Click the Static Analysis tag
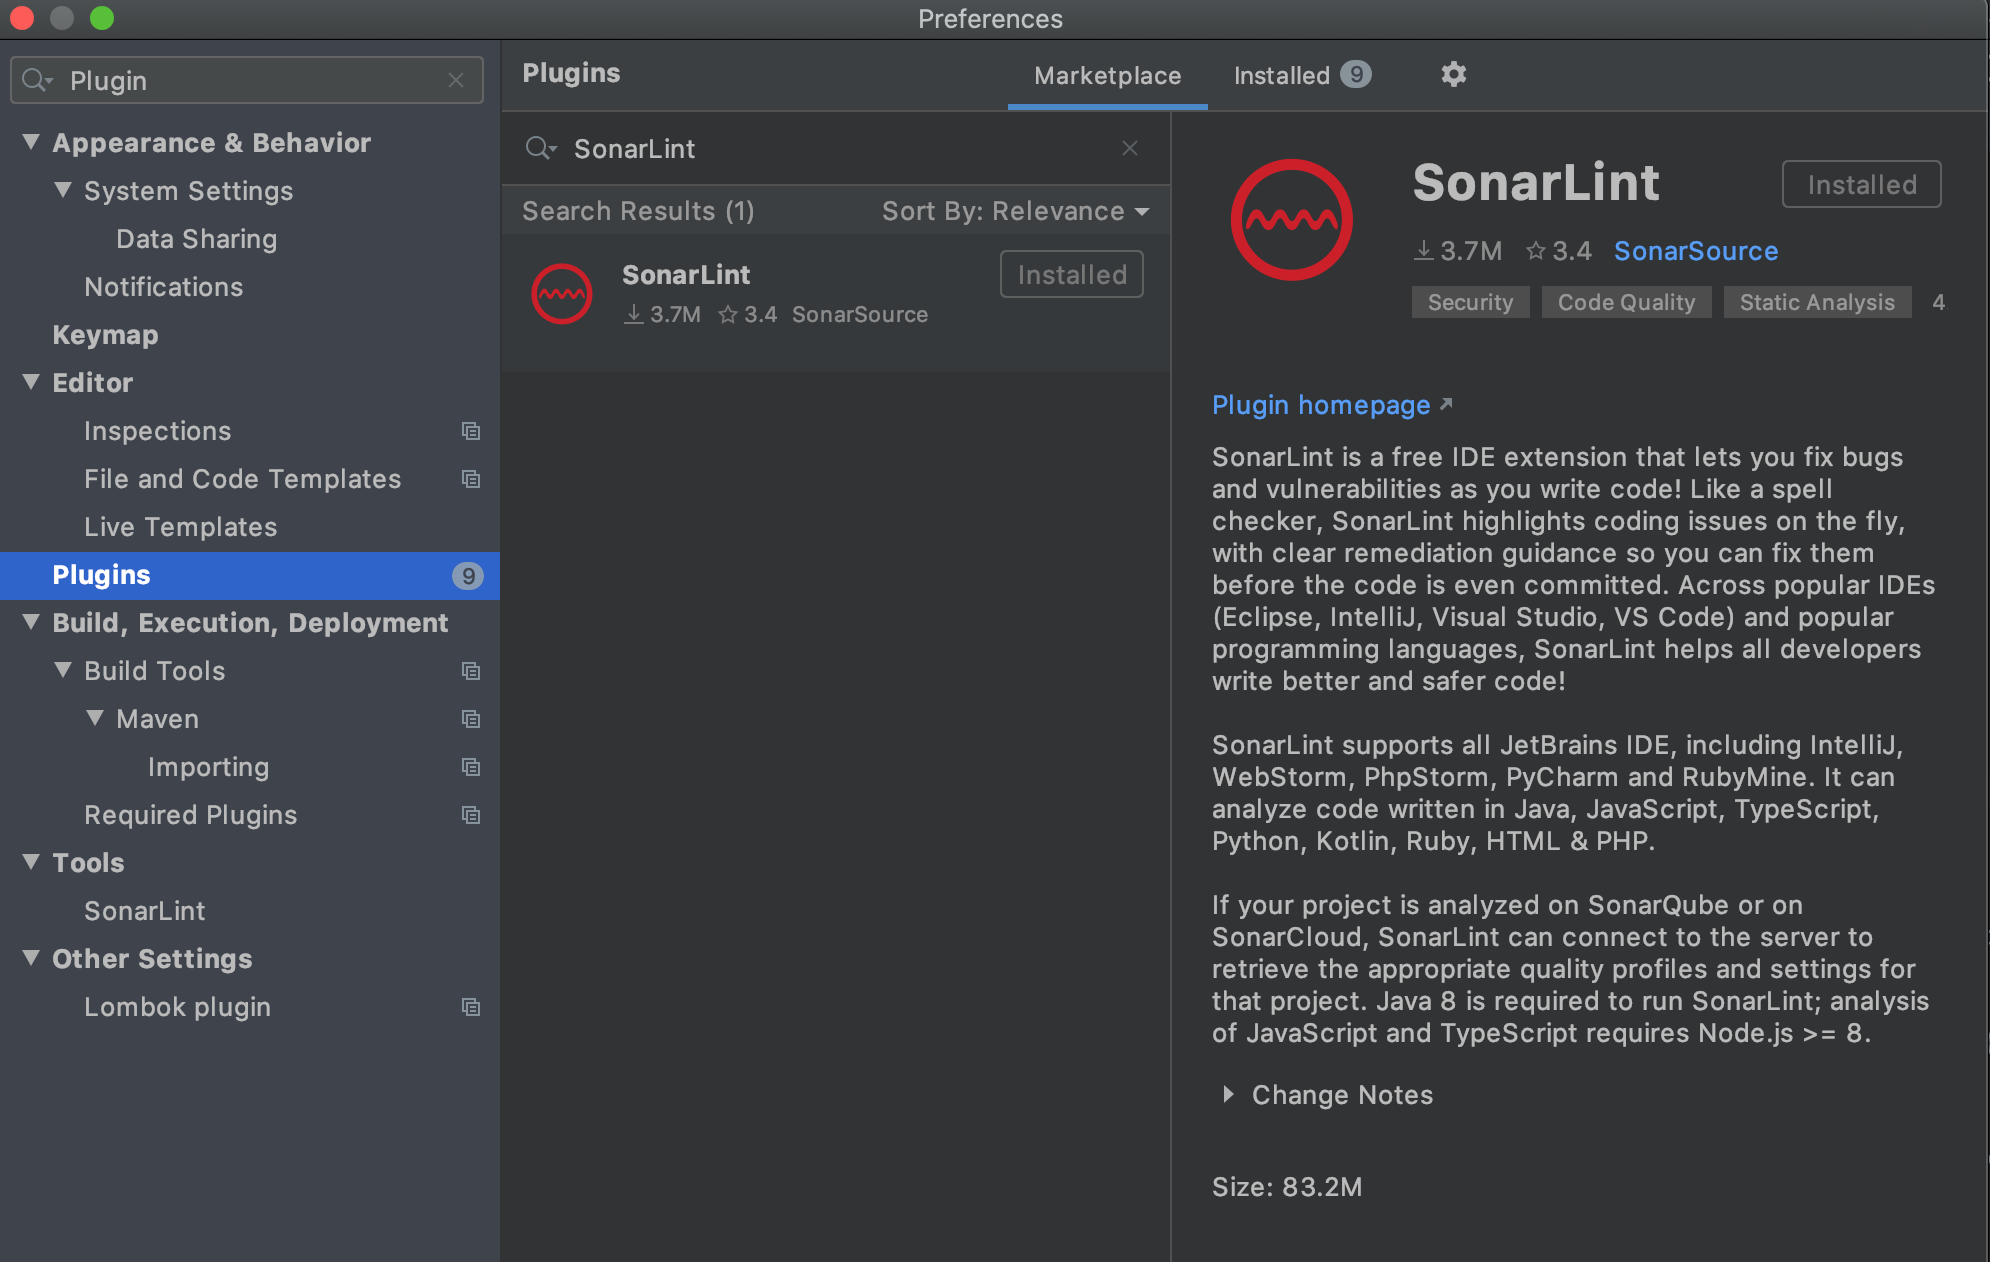 (x=1817, y=302)
